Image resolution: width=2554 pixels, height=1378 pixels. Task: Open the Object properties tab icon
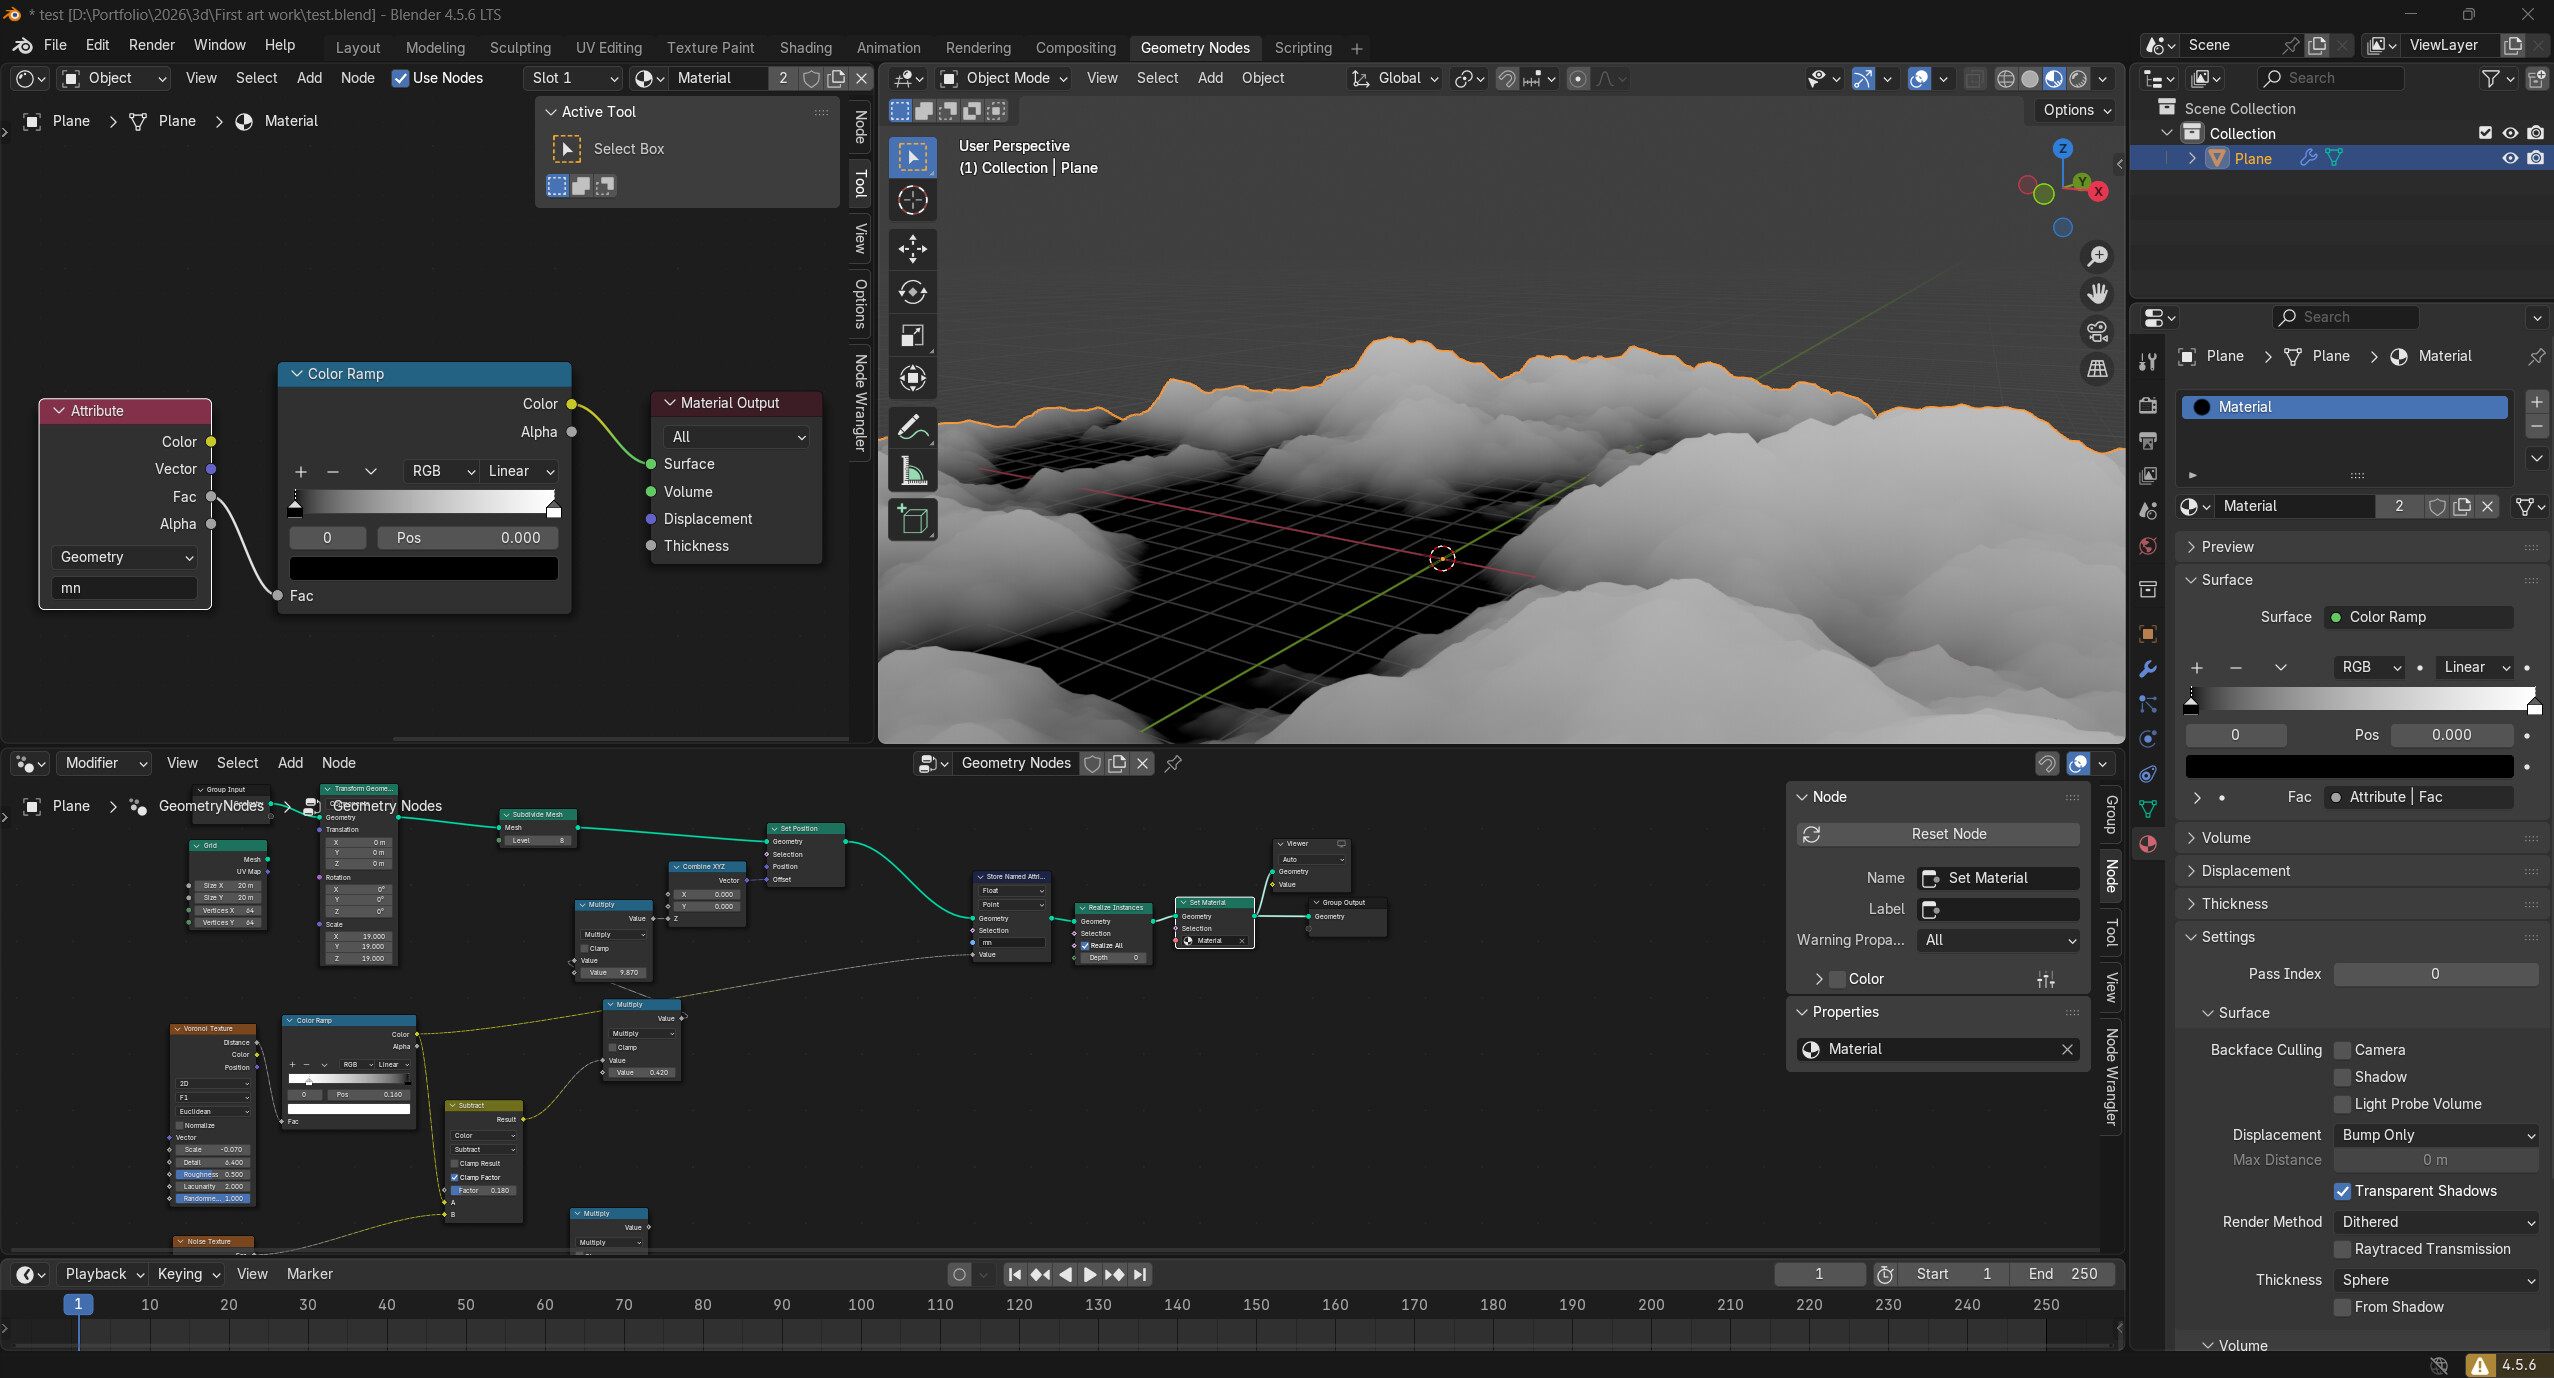pos(2147,634)
